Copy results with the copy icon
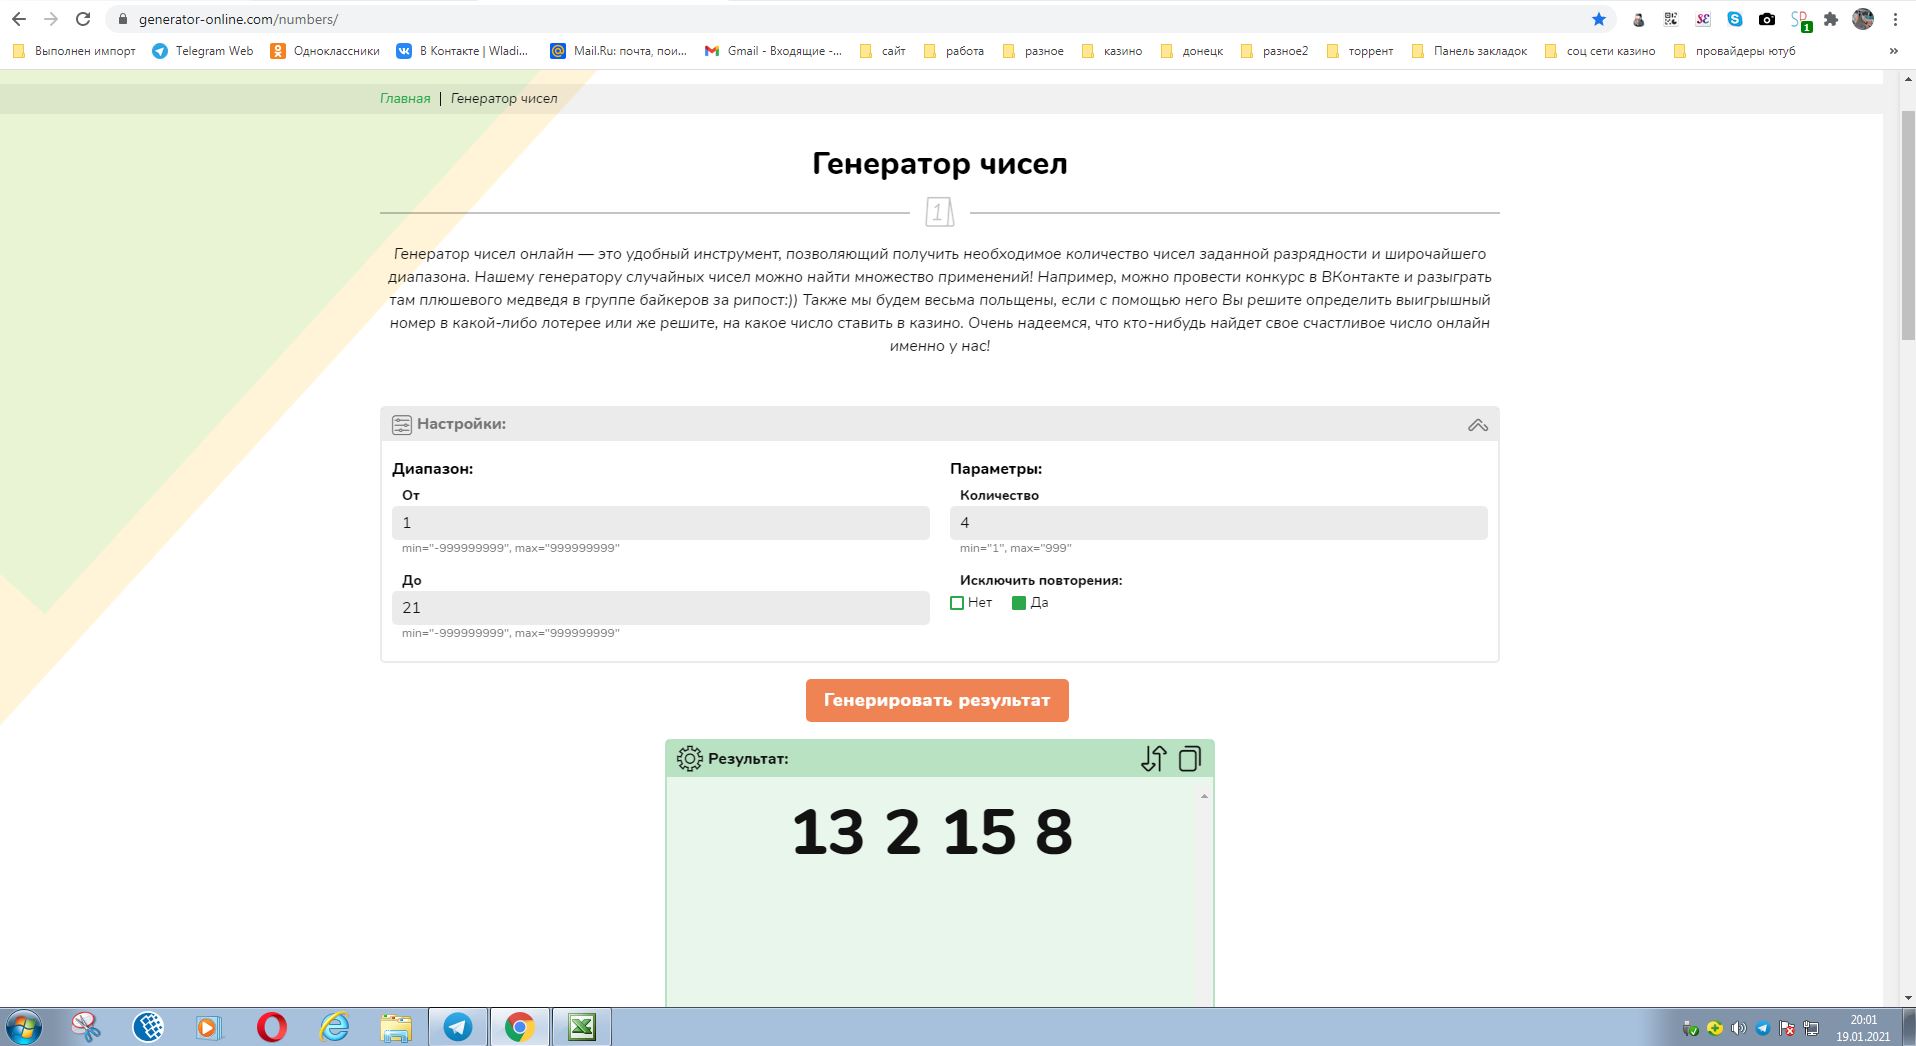This screenshot has width=1916, height=1046. tap(1189, 759)
